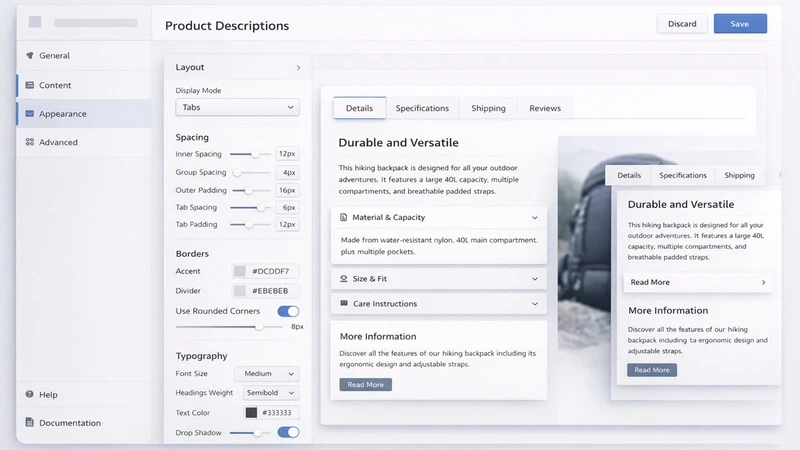Screen dimensions: 800x450
Task: Toggle the Drop Shadow switch
Action: pos(288,433)
